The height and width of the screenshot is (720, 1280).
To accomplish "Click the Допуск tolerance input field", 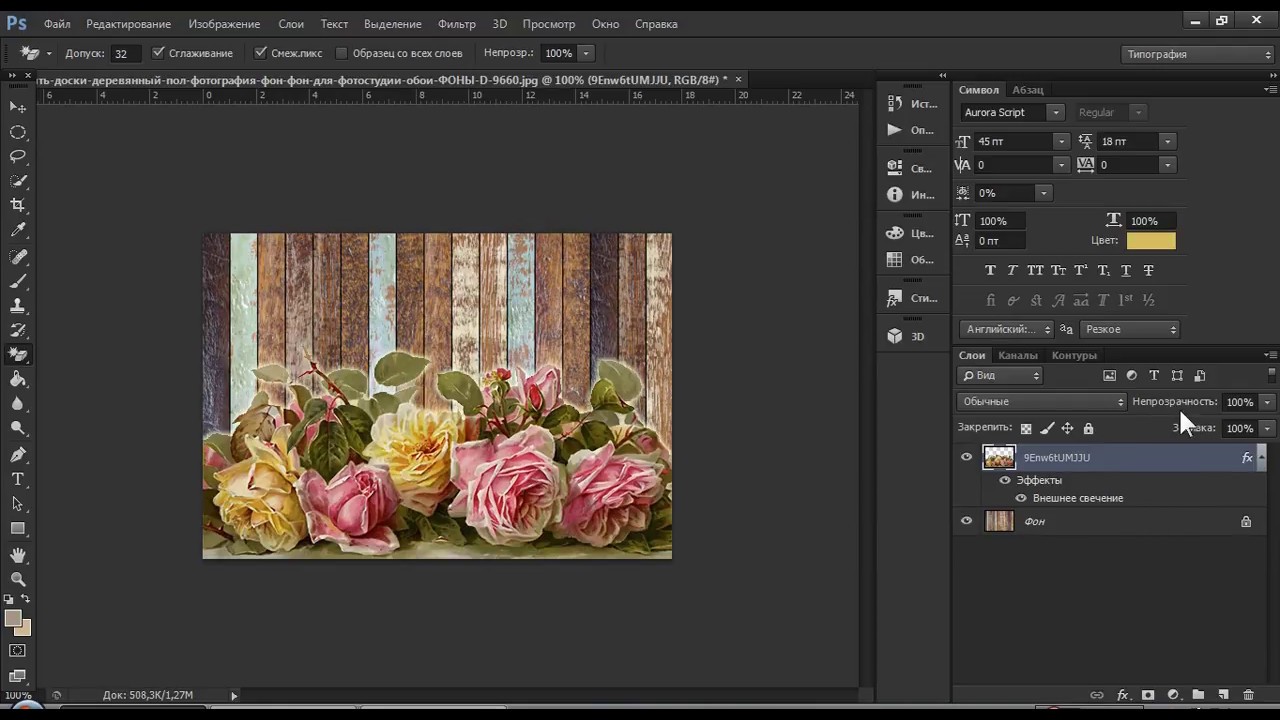I will [x=124, y=53].
